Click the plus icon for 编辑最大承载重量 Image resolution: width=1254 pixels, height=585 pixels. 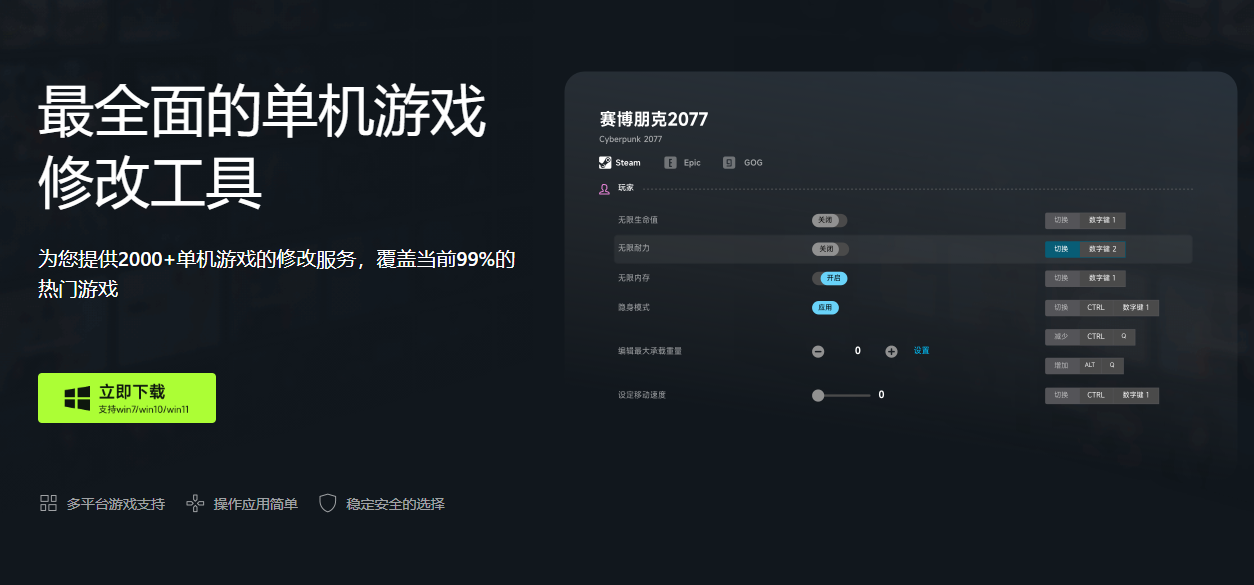(891, 351)
